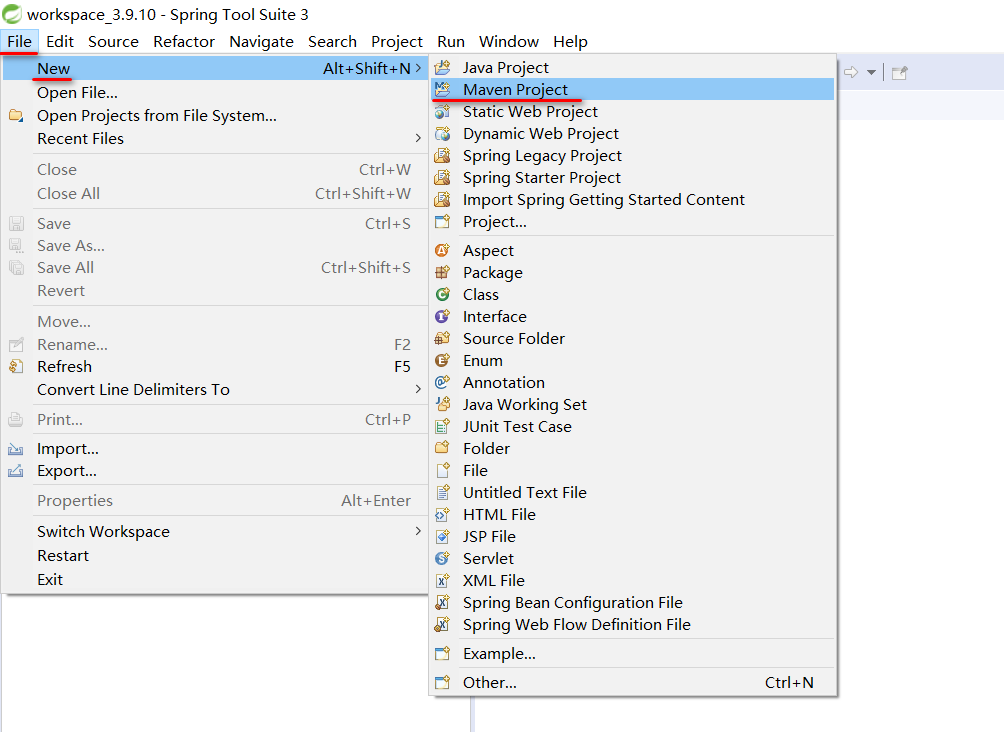Select Project... in the New submenu
Image resolution: width=1004 pixels, height=732 pixels.
(x=632, y=222)
